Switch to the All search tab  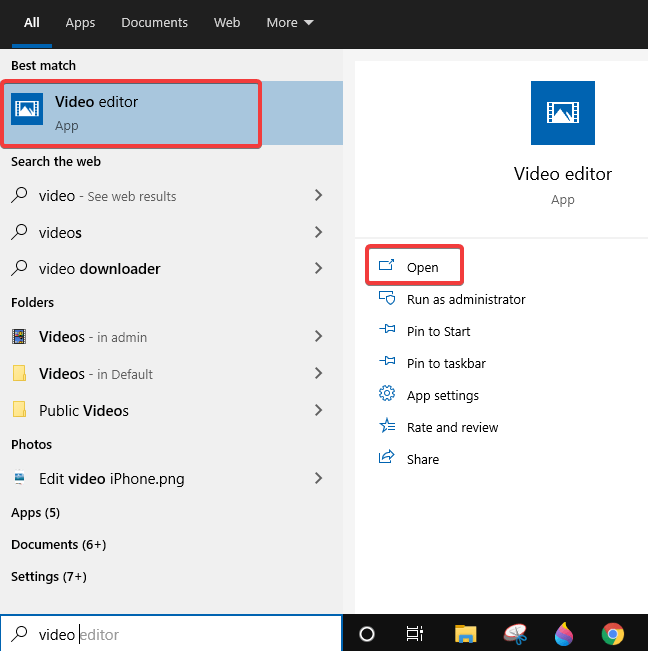(x=32, y=22)
